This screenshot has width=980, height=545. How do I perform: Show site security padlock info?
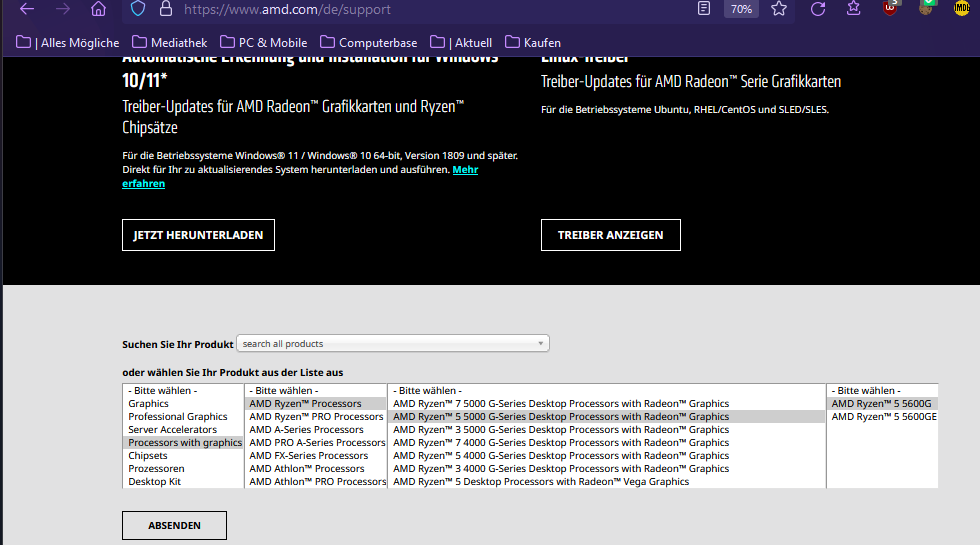(x=166, y=9)
